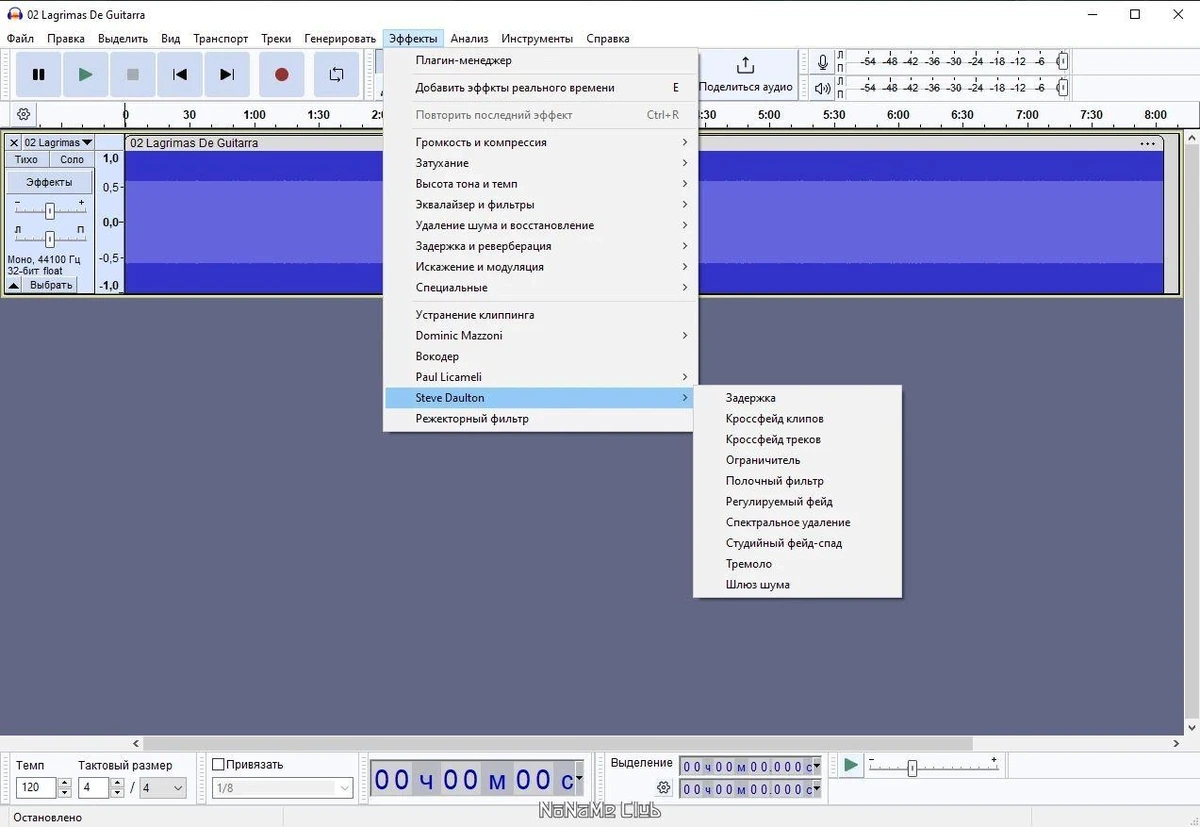Adjust the track gain slider
The image size is (1200, 827).
coord(49,210)
